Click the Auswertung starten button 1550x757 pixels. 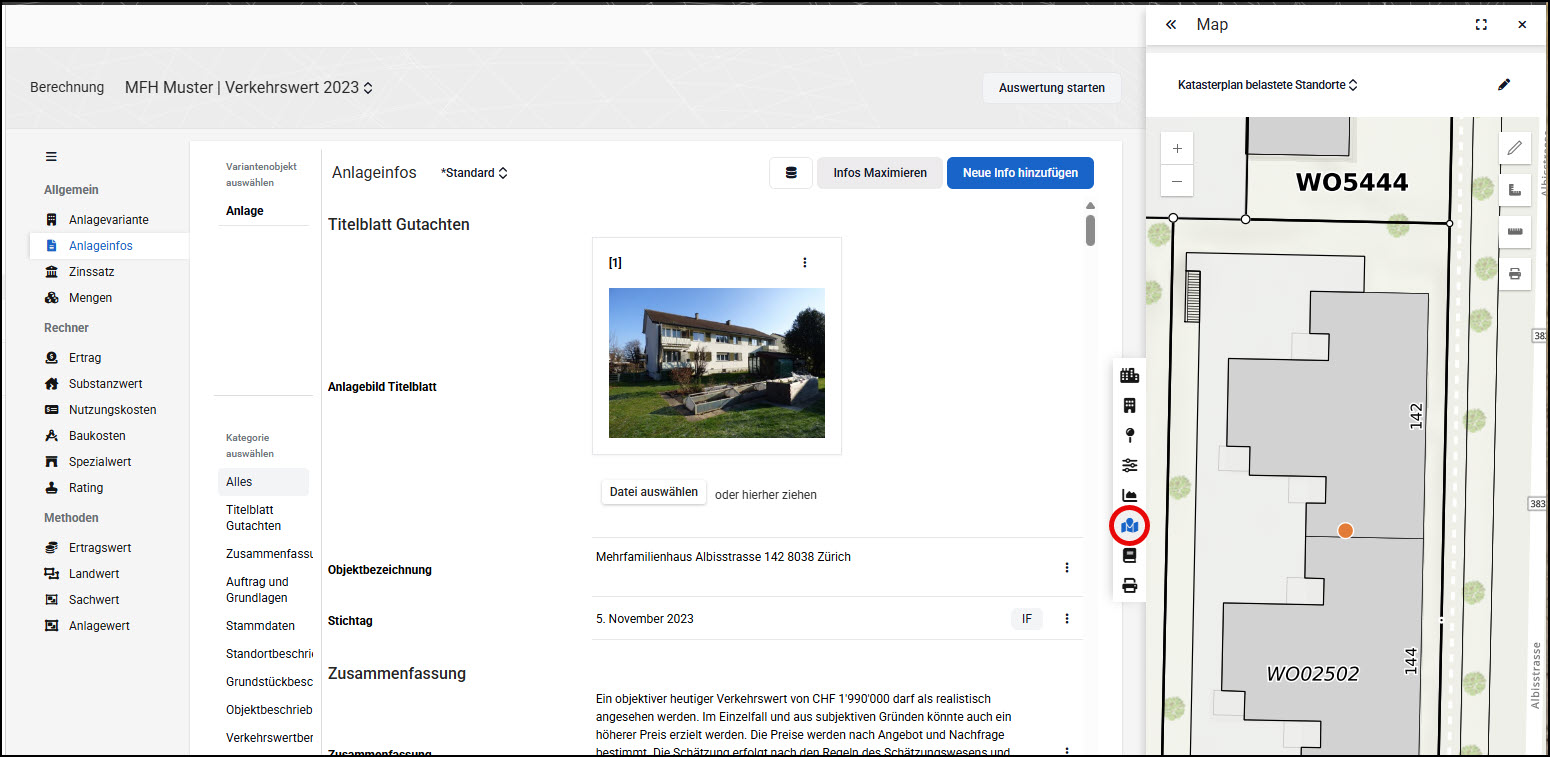coord(1052,88)
